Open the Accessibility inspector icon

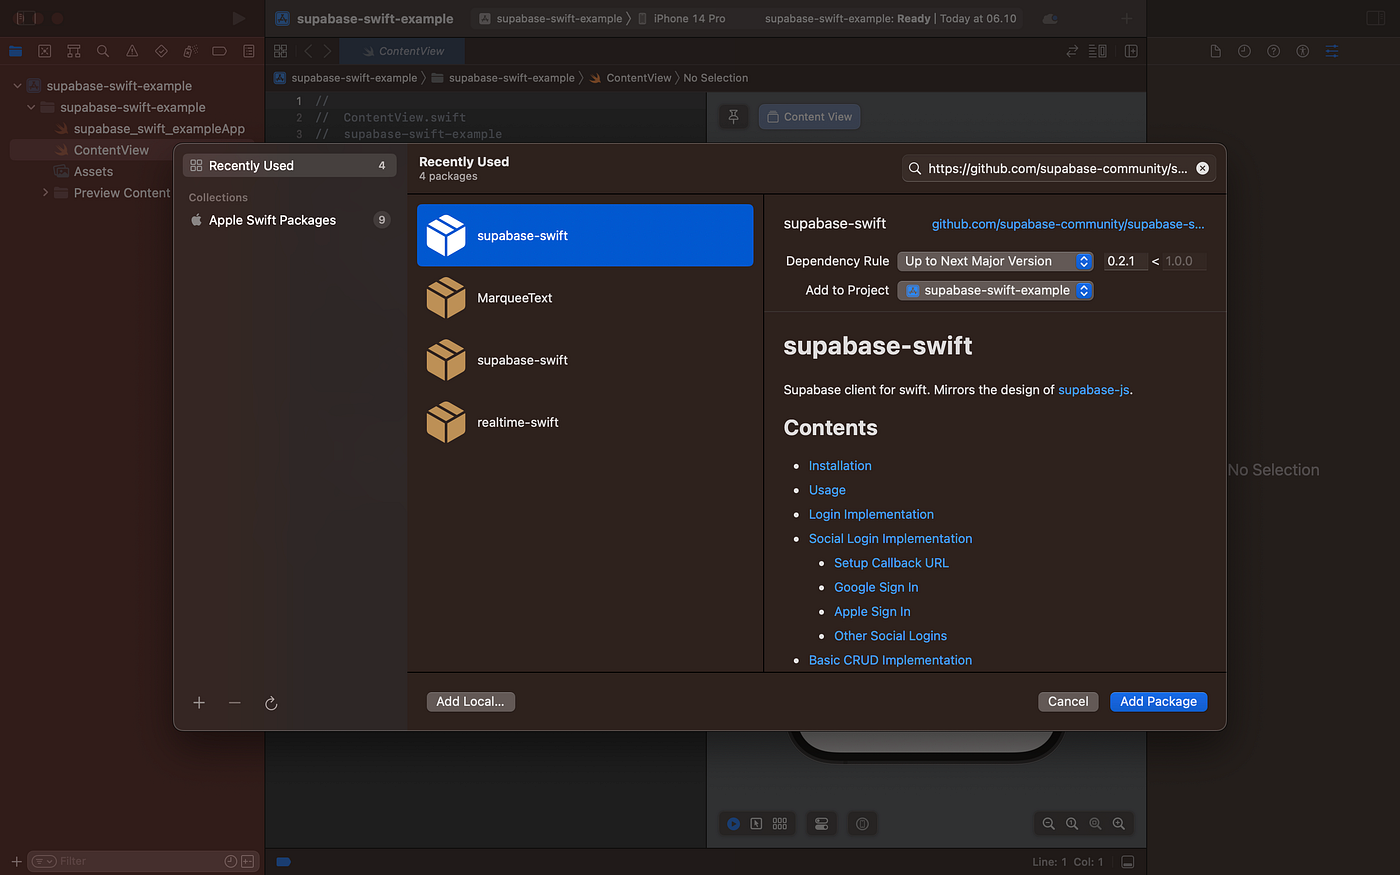1302,50
